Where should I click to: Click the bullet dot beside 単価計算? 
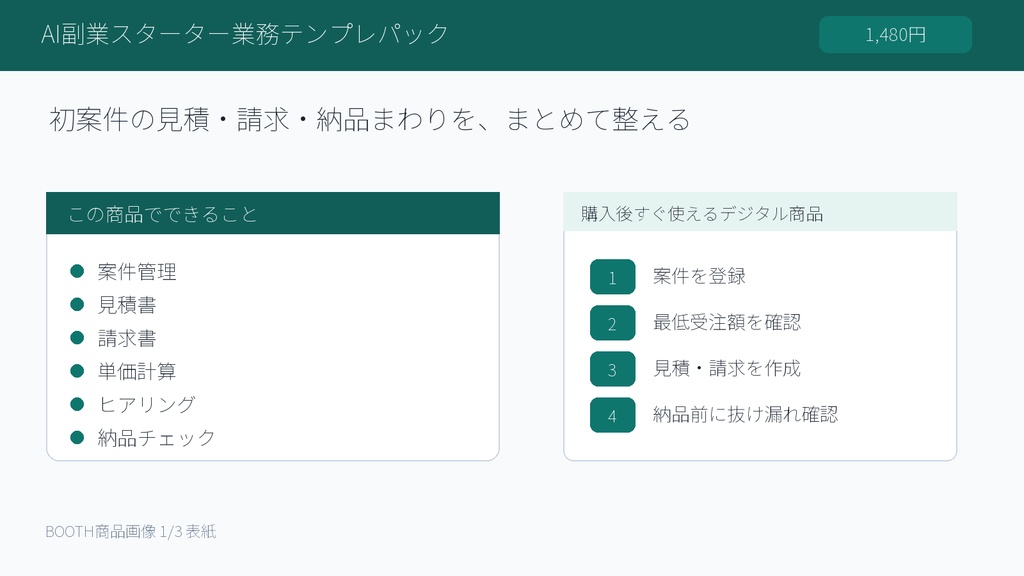[x=77, y=371]
